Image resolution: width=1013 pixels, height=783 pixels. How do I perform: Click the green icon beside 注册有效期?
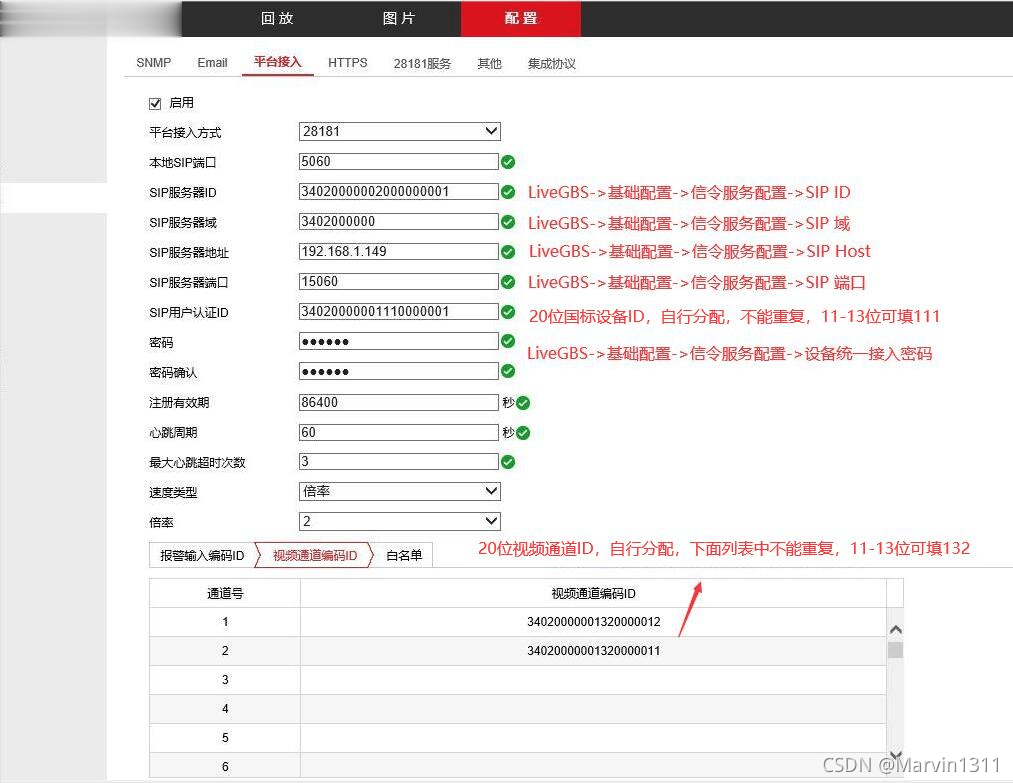point(522,403)
